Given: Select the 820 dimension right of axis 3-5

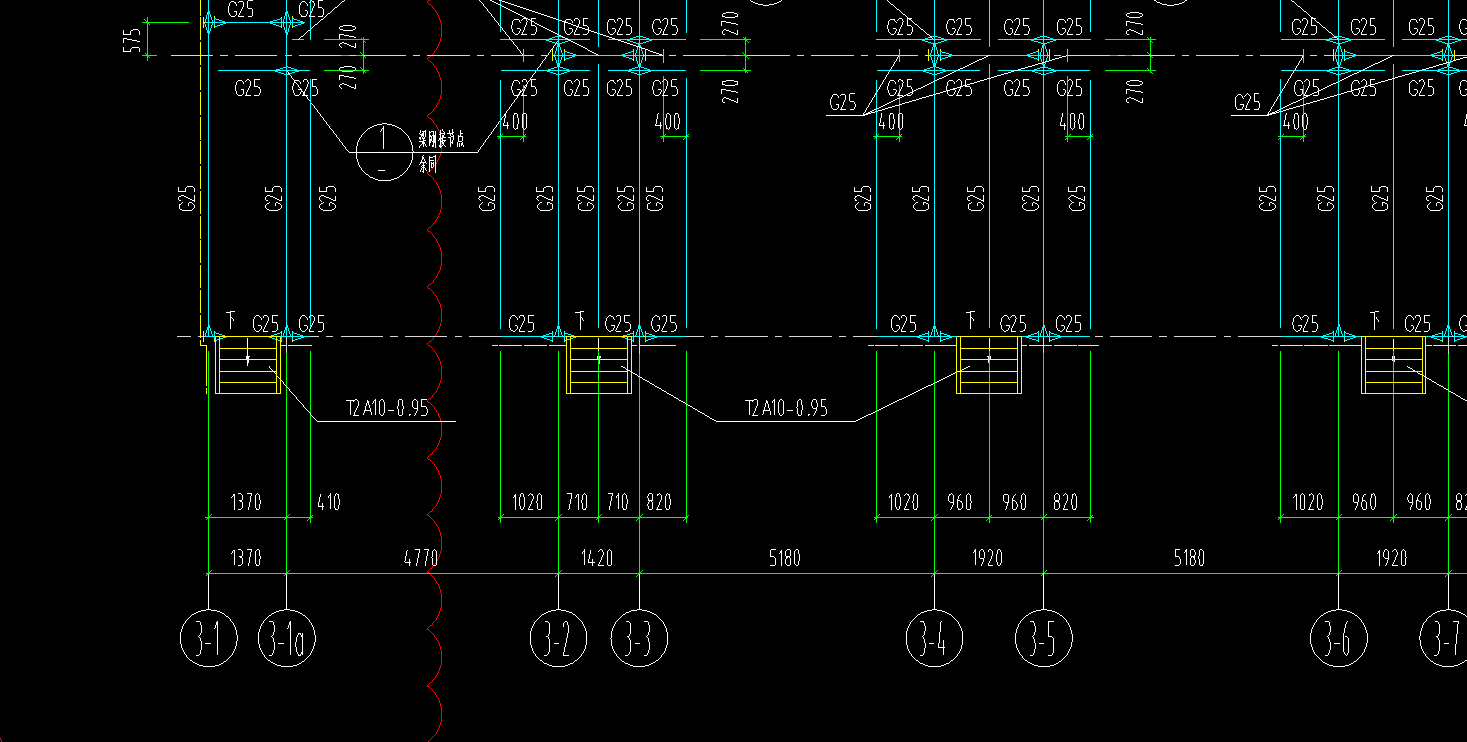Looking at the screenshot, I should [x=1066, y=502].
